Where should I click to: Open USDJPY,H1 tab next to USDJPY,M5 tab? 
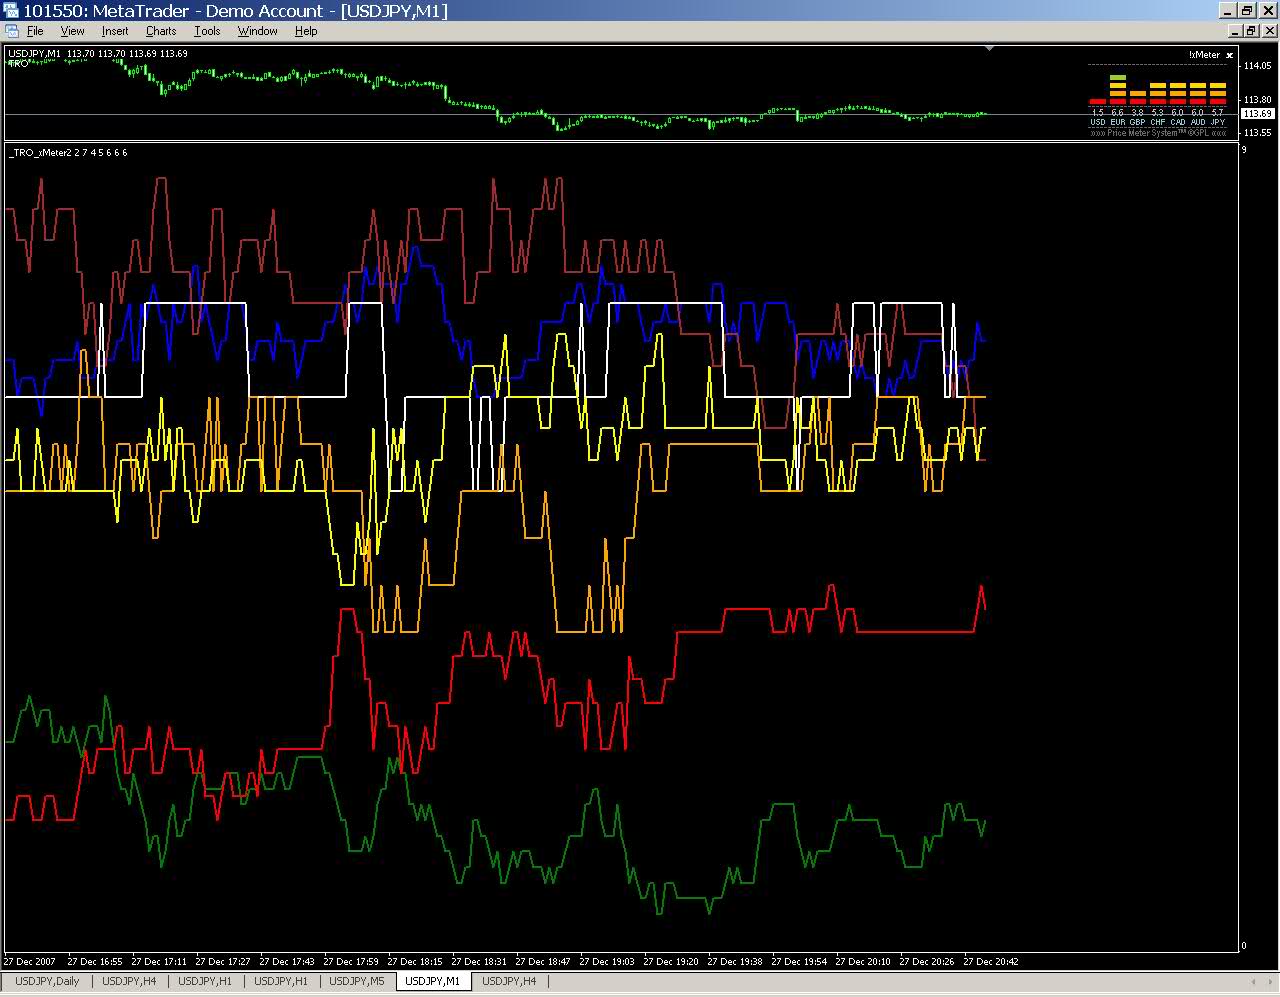pyautogui.click(x=281, y=981)
